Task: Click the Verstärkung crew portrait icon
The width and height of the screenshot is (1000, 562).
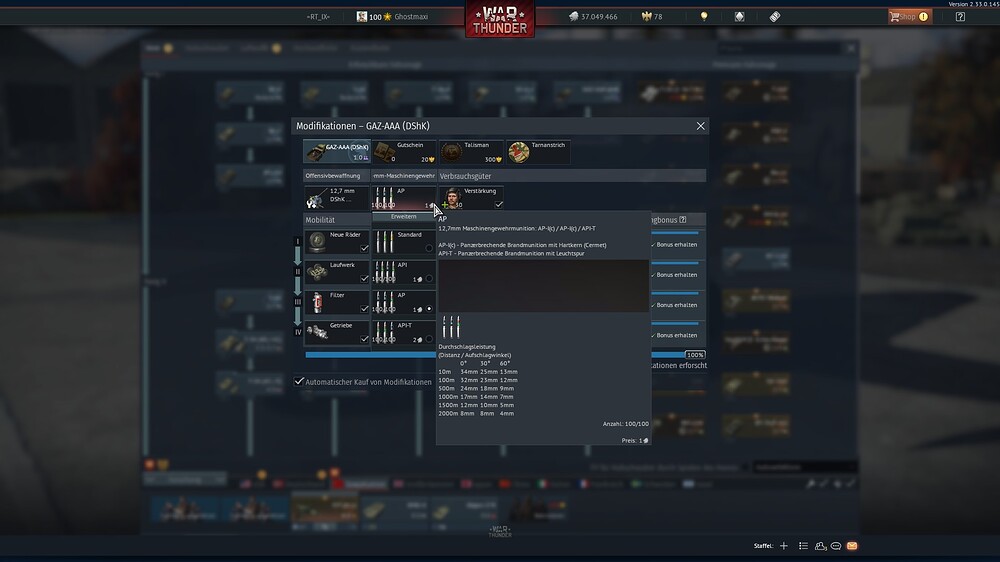Action: click(452, 198)
